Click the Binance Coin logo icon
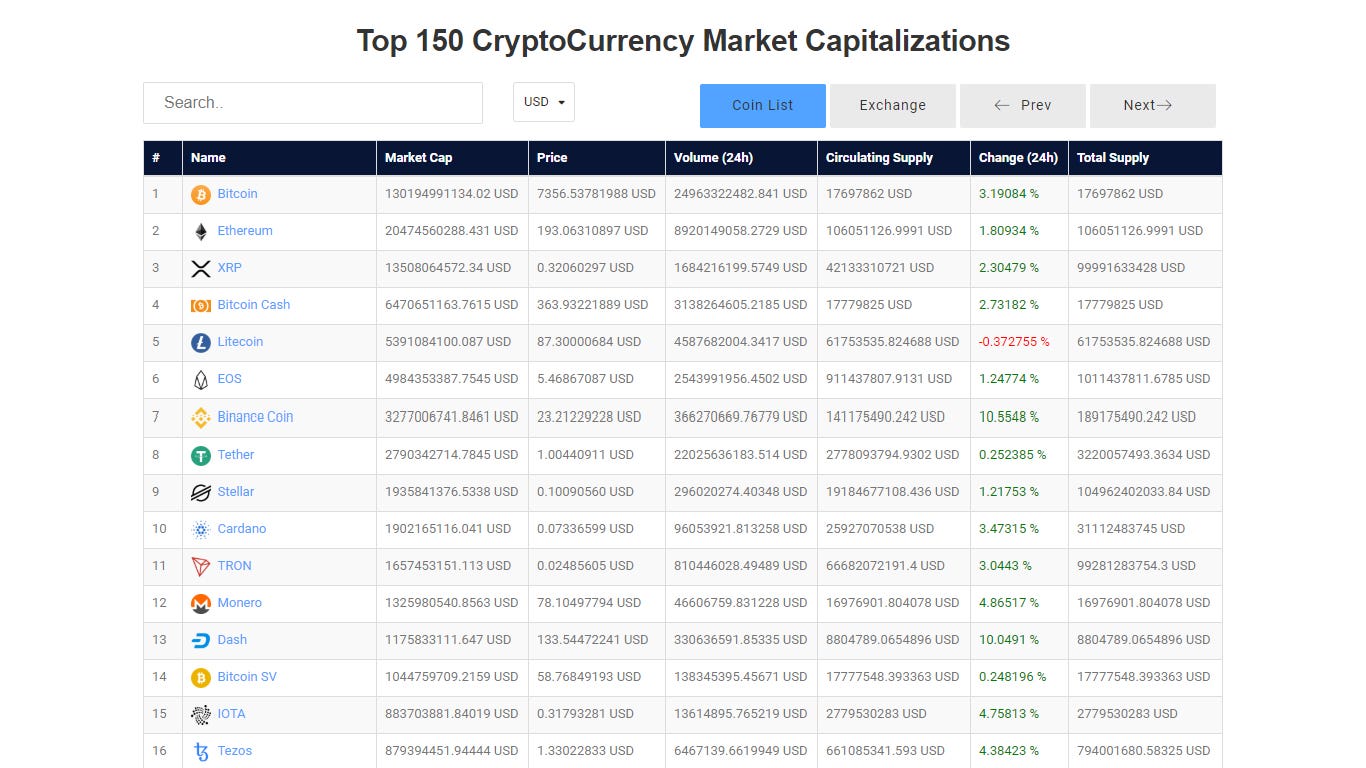 point(201,417)
